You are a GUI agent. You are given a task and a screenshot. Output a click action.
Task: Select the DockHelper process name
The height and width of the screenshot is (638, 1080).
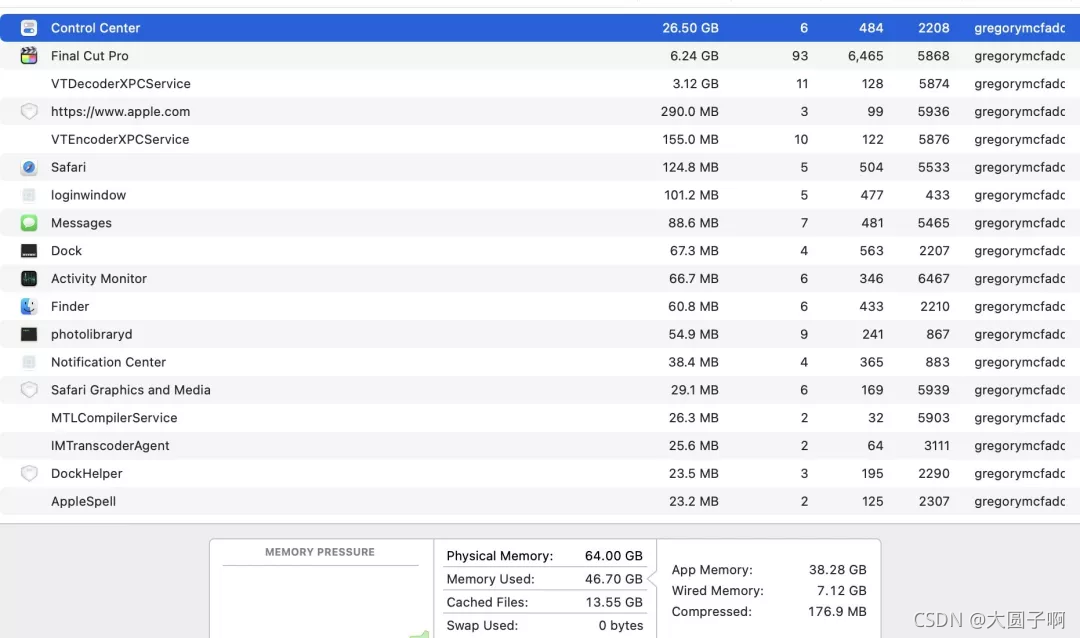click(x=87, y=473)
